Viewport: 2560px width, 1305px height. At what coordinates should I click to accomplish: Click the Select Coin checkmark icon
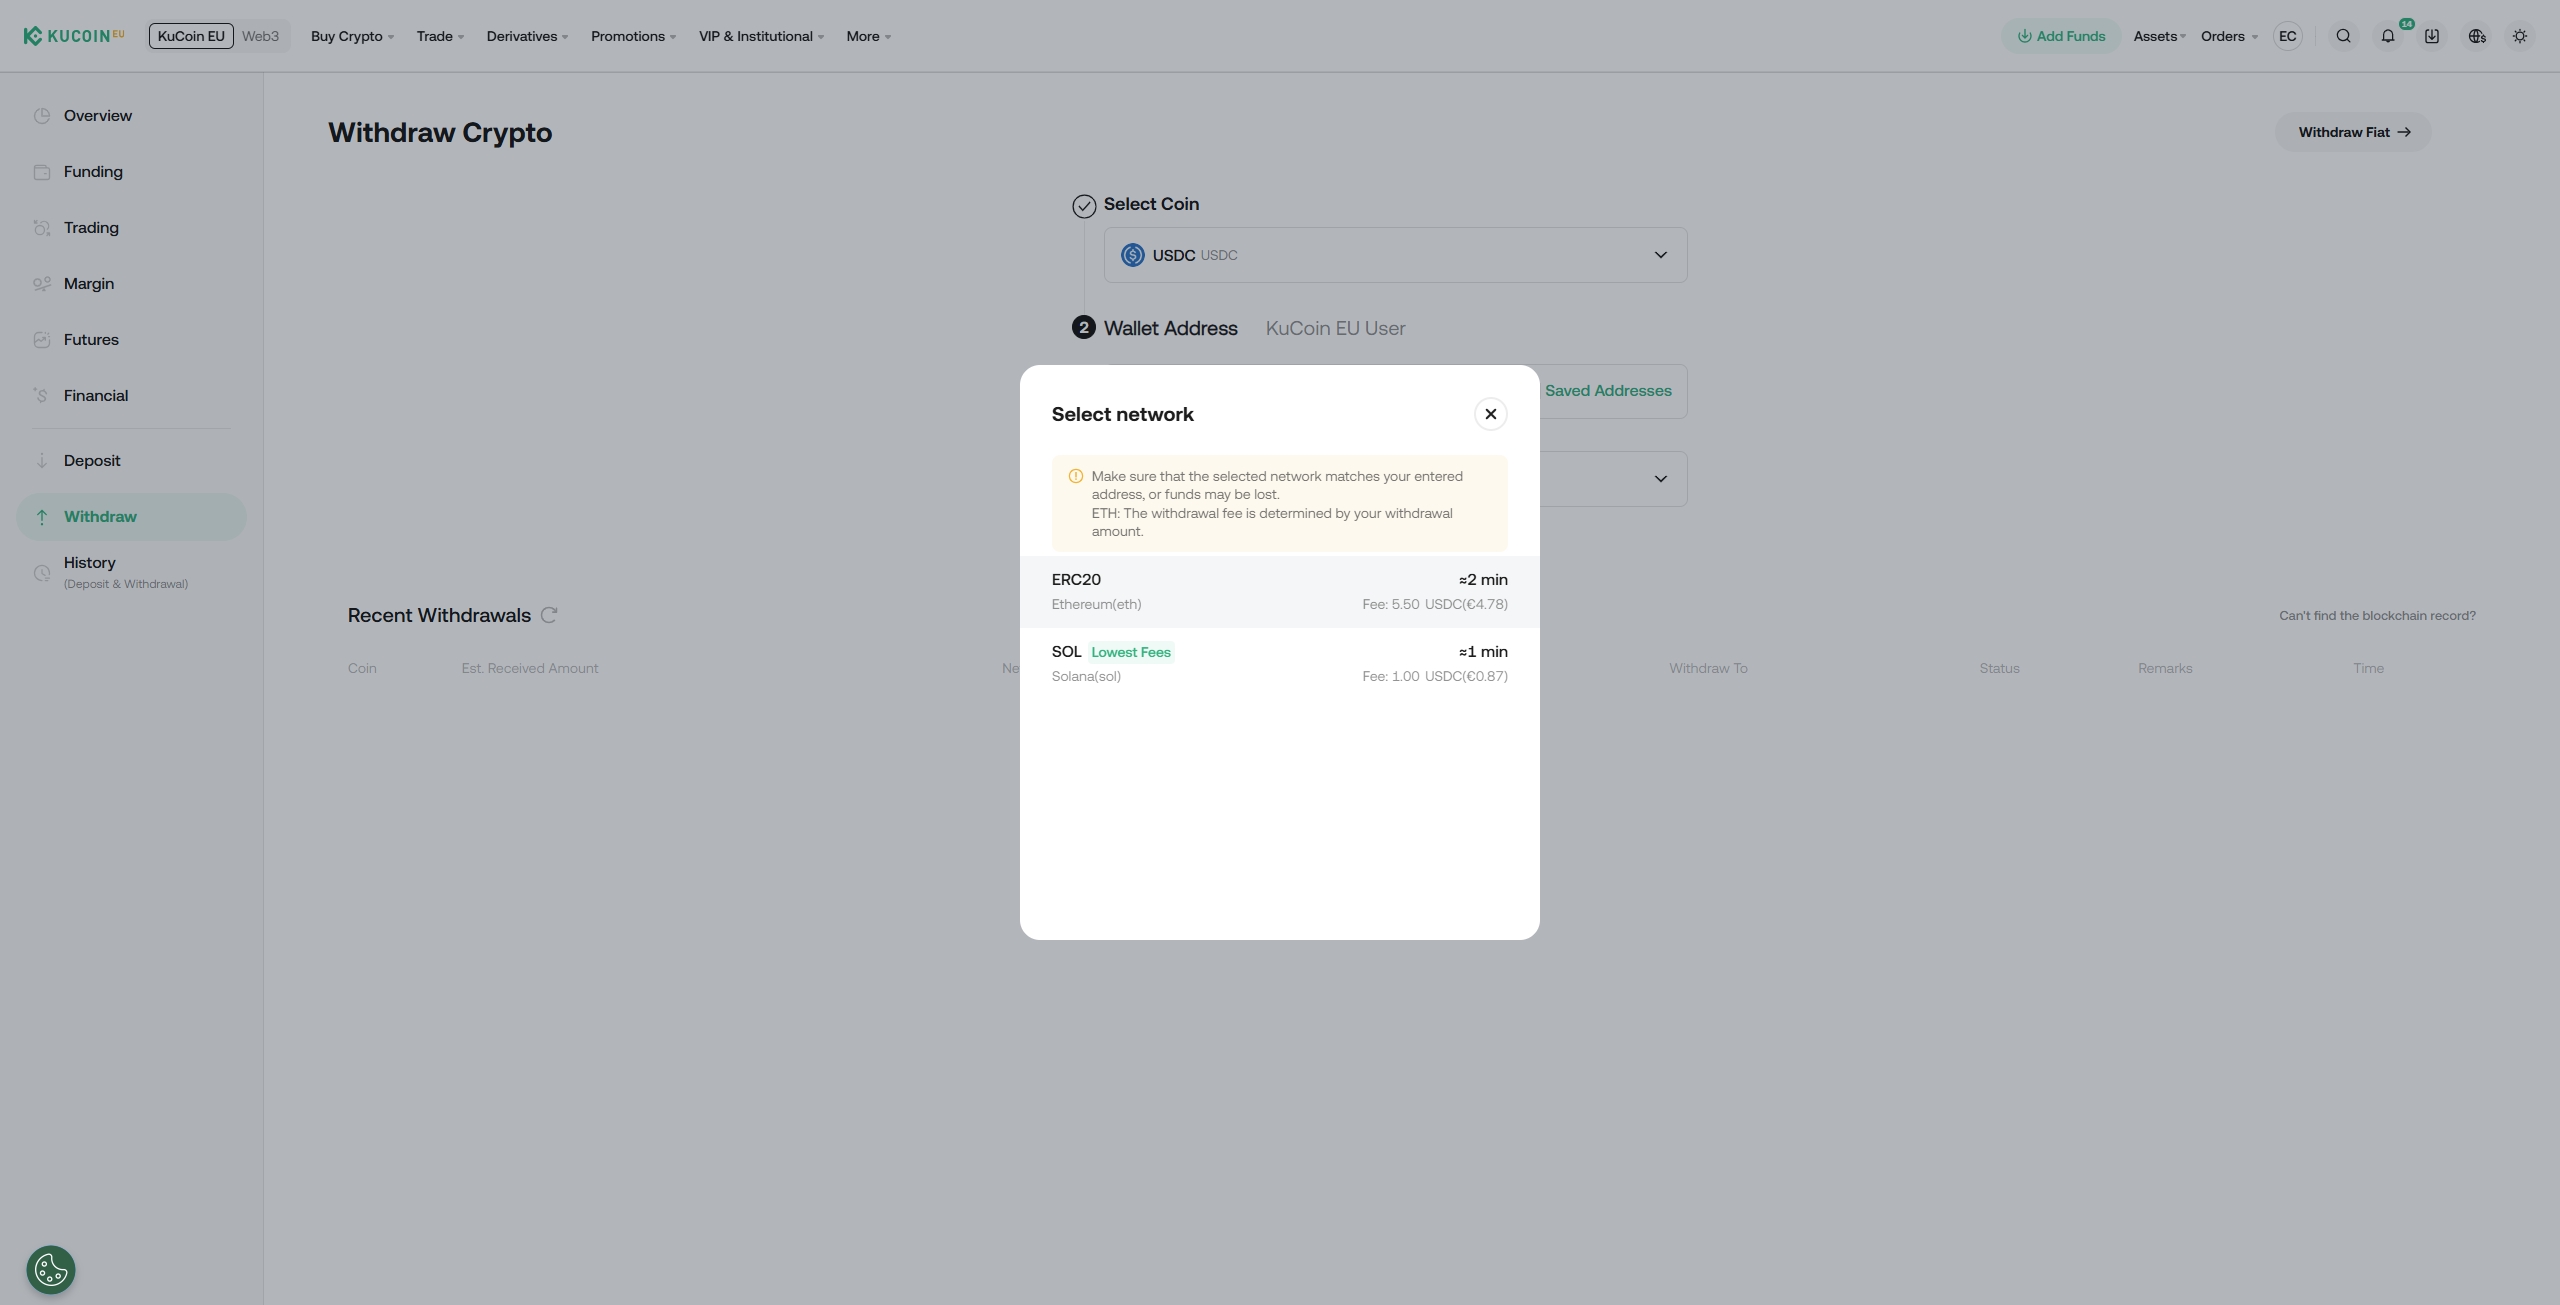click(1084, 206)
